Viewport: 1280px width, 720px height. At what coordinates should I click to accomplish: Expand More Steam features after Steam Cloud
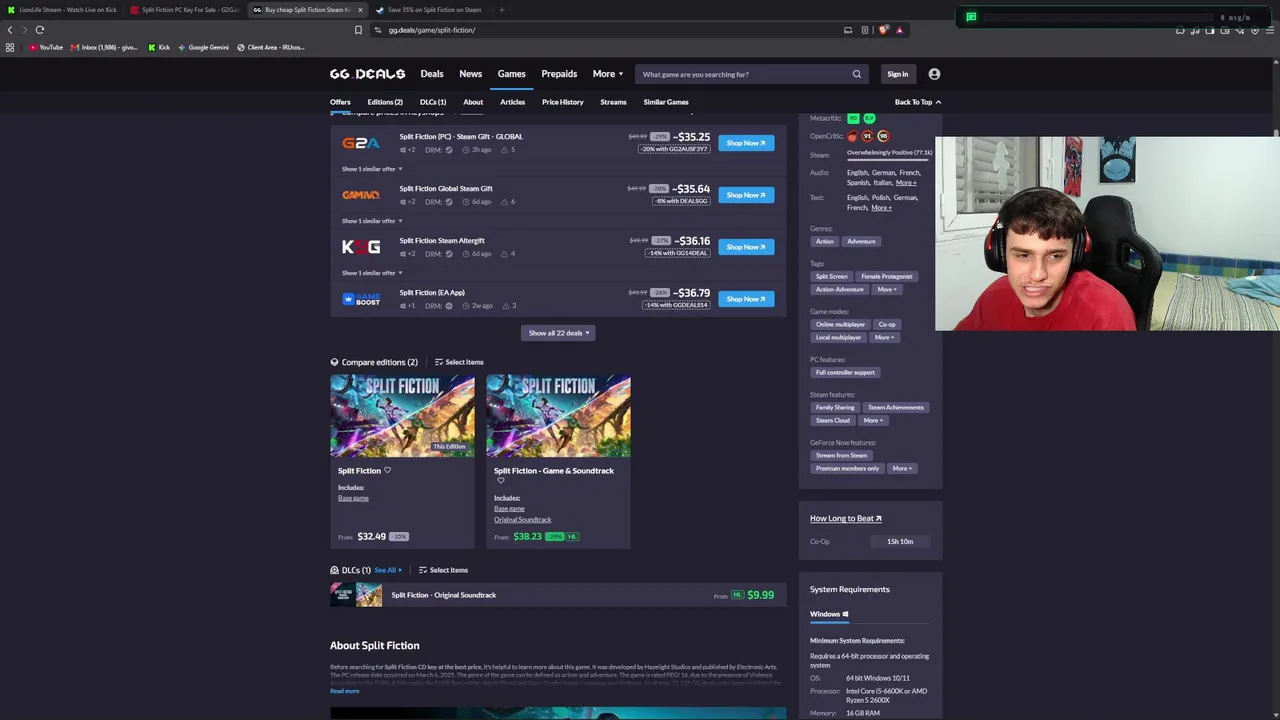coord(873,421)
